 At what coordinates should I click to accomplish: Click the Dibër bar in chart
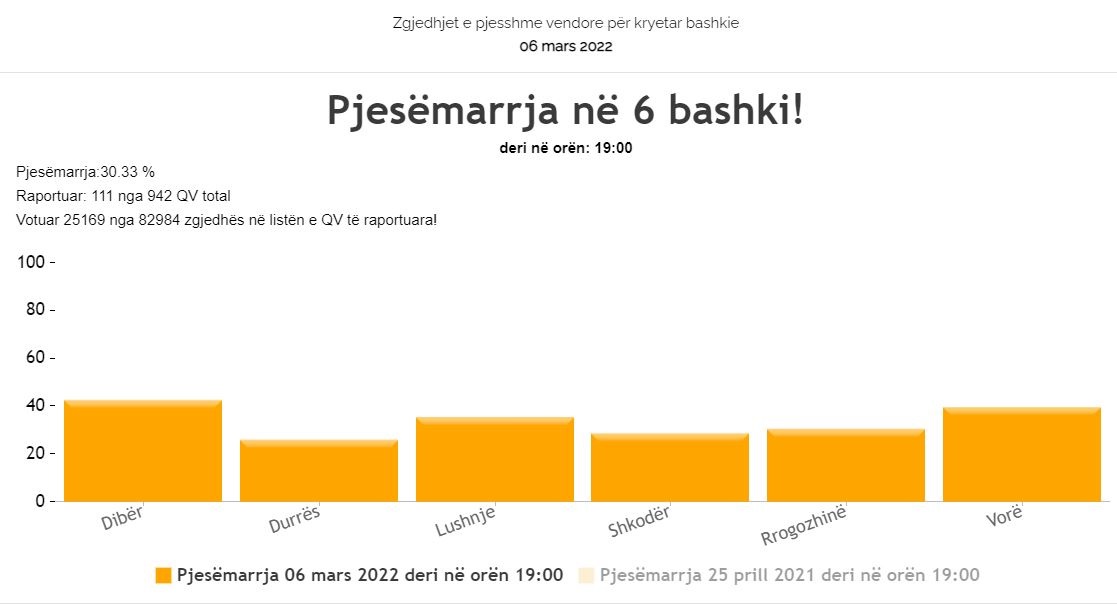point(143,451)
